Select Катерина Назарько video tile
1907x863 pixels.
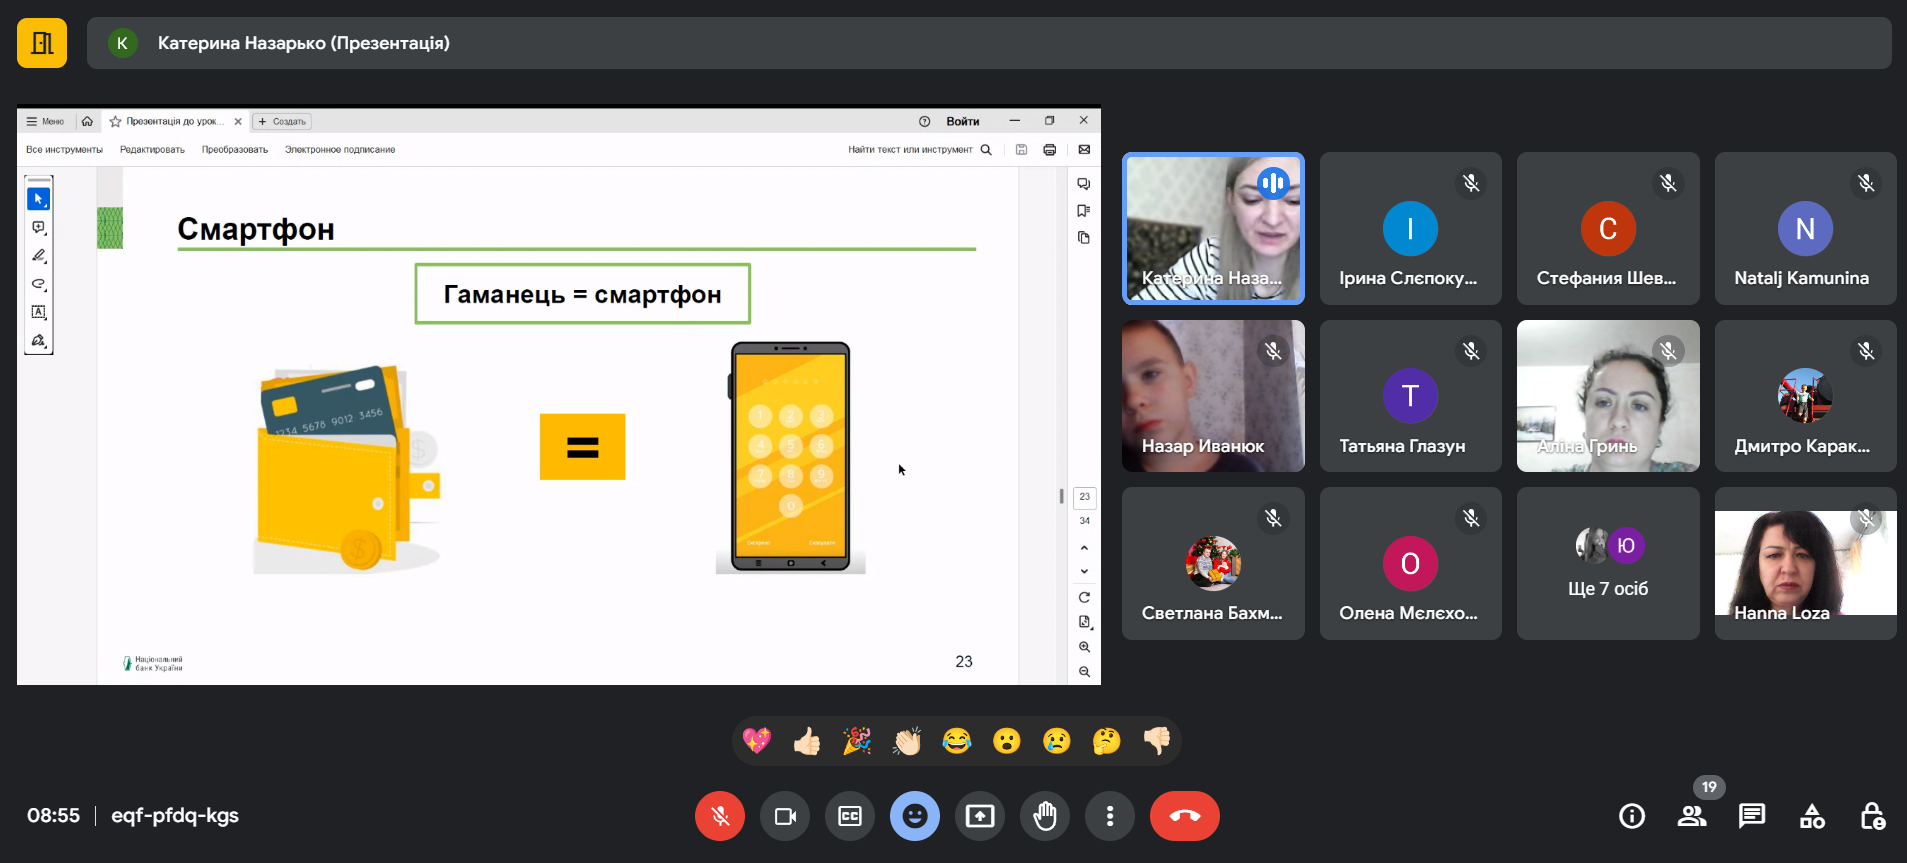1212,228
